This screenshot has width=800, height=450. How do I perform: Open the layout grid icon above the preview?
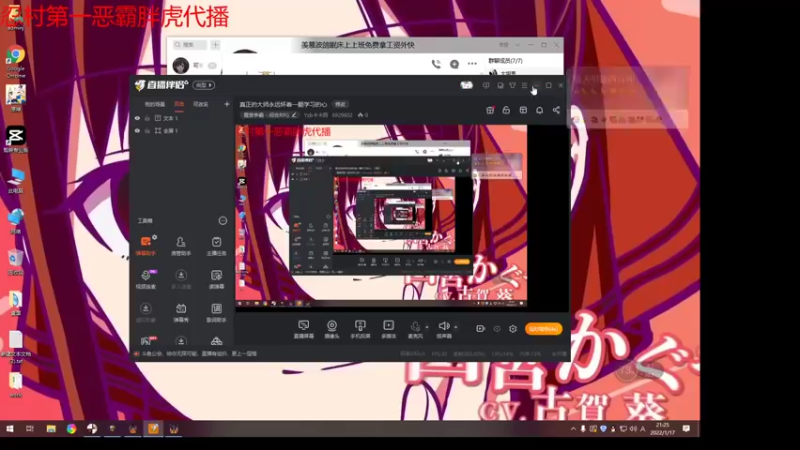tap(523, 110)
